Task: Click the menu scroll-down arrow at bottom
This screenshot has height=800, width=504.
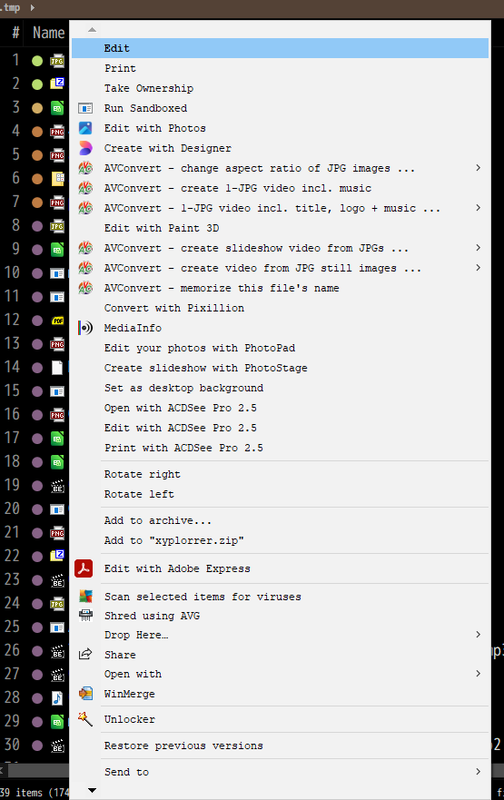Action: [x=92, y=790]
